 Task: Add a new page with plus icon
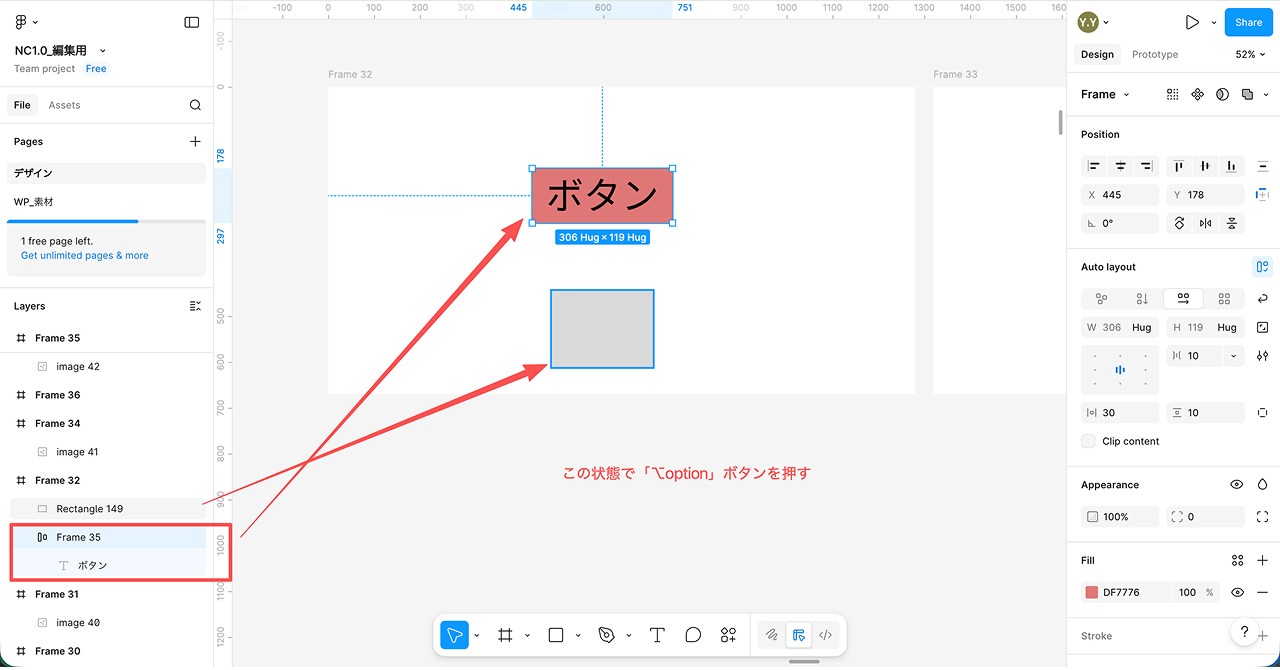(x=195, y=142)
